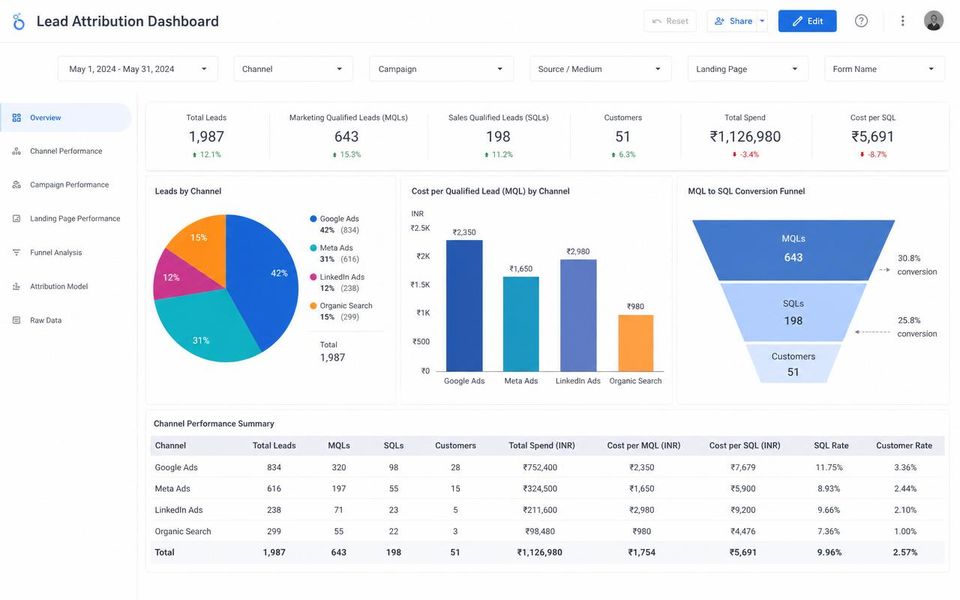Screen dimensions: 960x600
Task: Click the Total Leads 1,987 scorecard
Action: pyautogui.click(x=206, y=136)
